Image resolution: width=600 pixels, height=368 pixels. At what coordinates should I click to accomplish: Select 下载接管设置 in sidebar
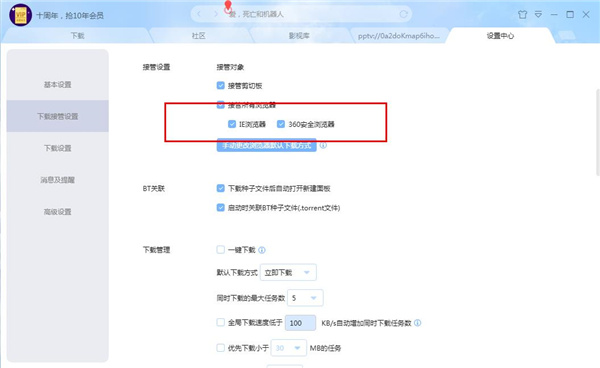57,116
